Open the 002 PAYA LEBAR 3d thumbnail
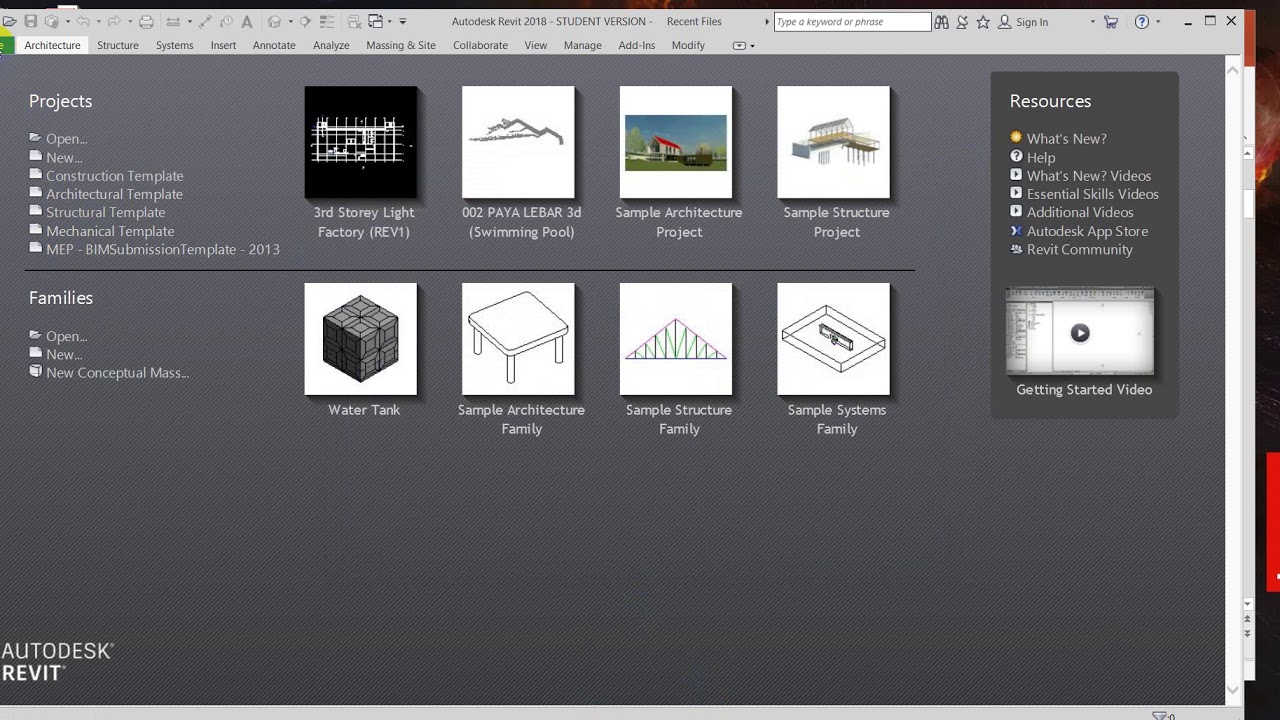This screenshot has width=1280, height=720. point(518,142)
